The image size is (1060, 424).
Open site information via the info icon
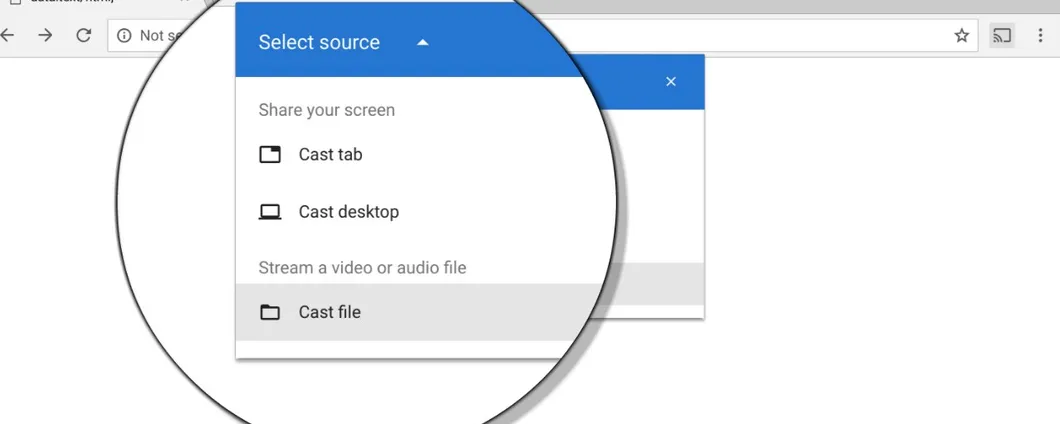pyautogui.click(x=124, y=35)
